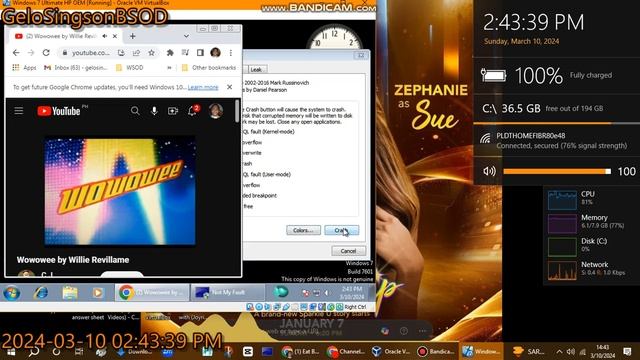Open the Gmail Inbox (63) bookmark

click(76, 68)
